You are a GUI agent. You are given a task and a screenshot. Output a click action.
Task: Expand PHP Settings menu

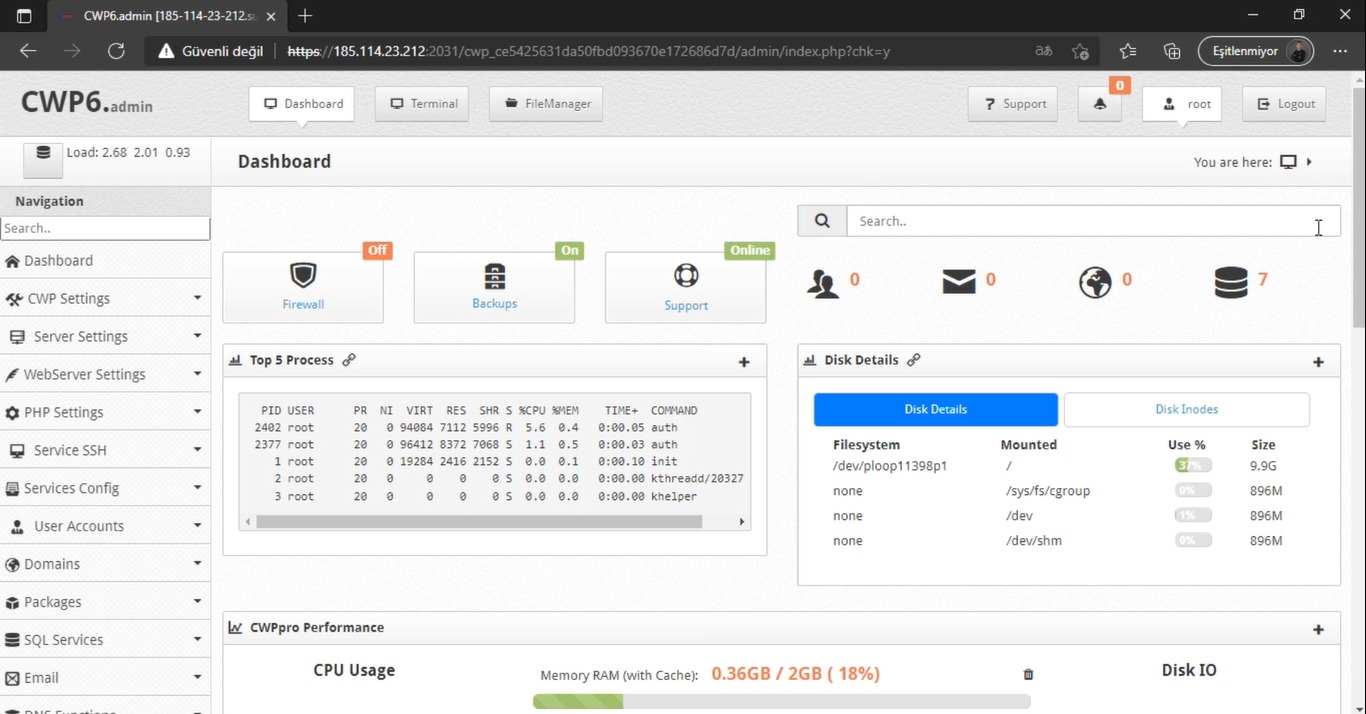tap(105, 412)
